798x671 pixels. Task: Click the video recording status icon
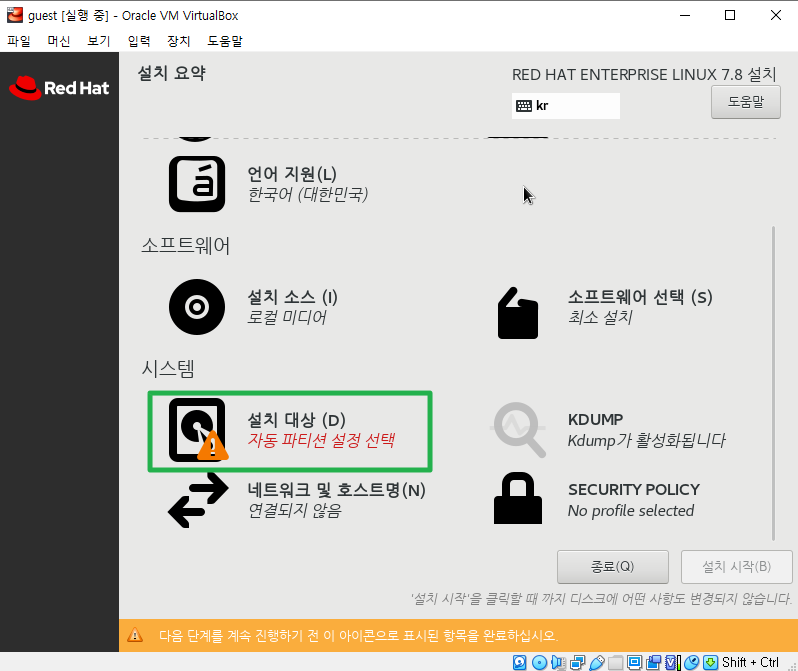(653, 662)
